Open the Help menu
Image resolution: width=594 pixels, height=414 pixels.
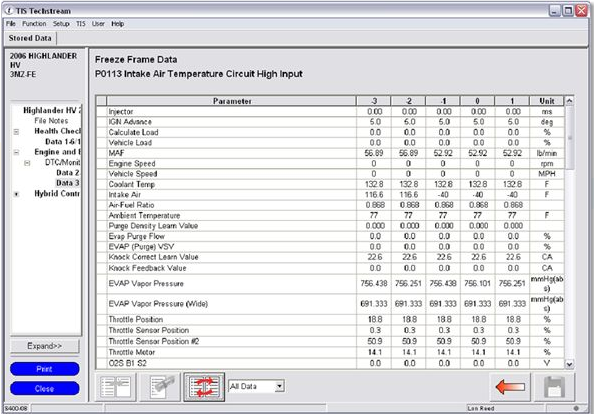117,24
